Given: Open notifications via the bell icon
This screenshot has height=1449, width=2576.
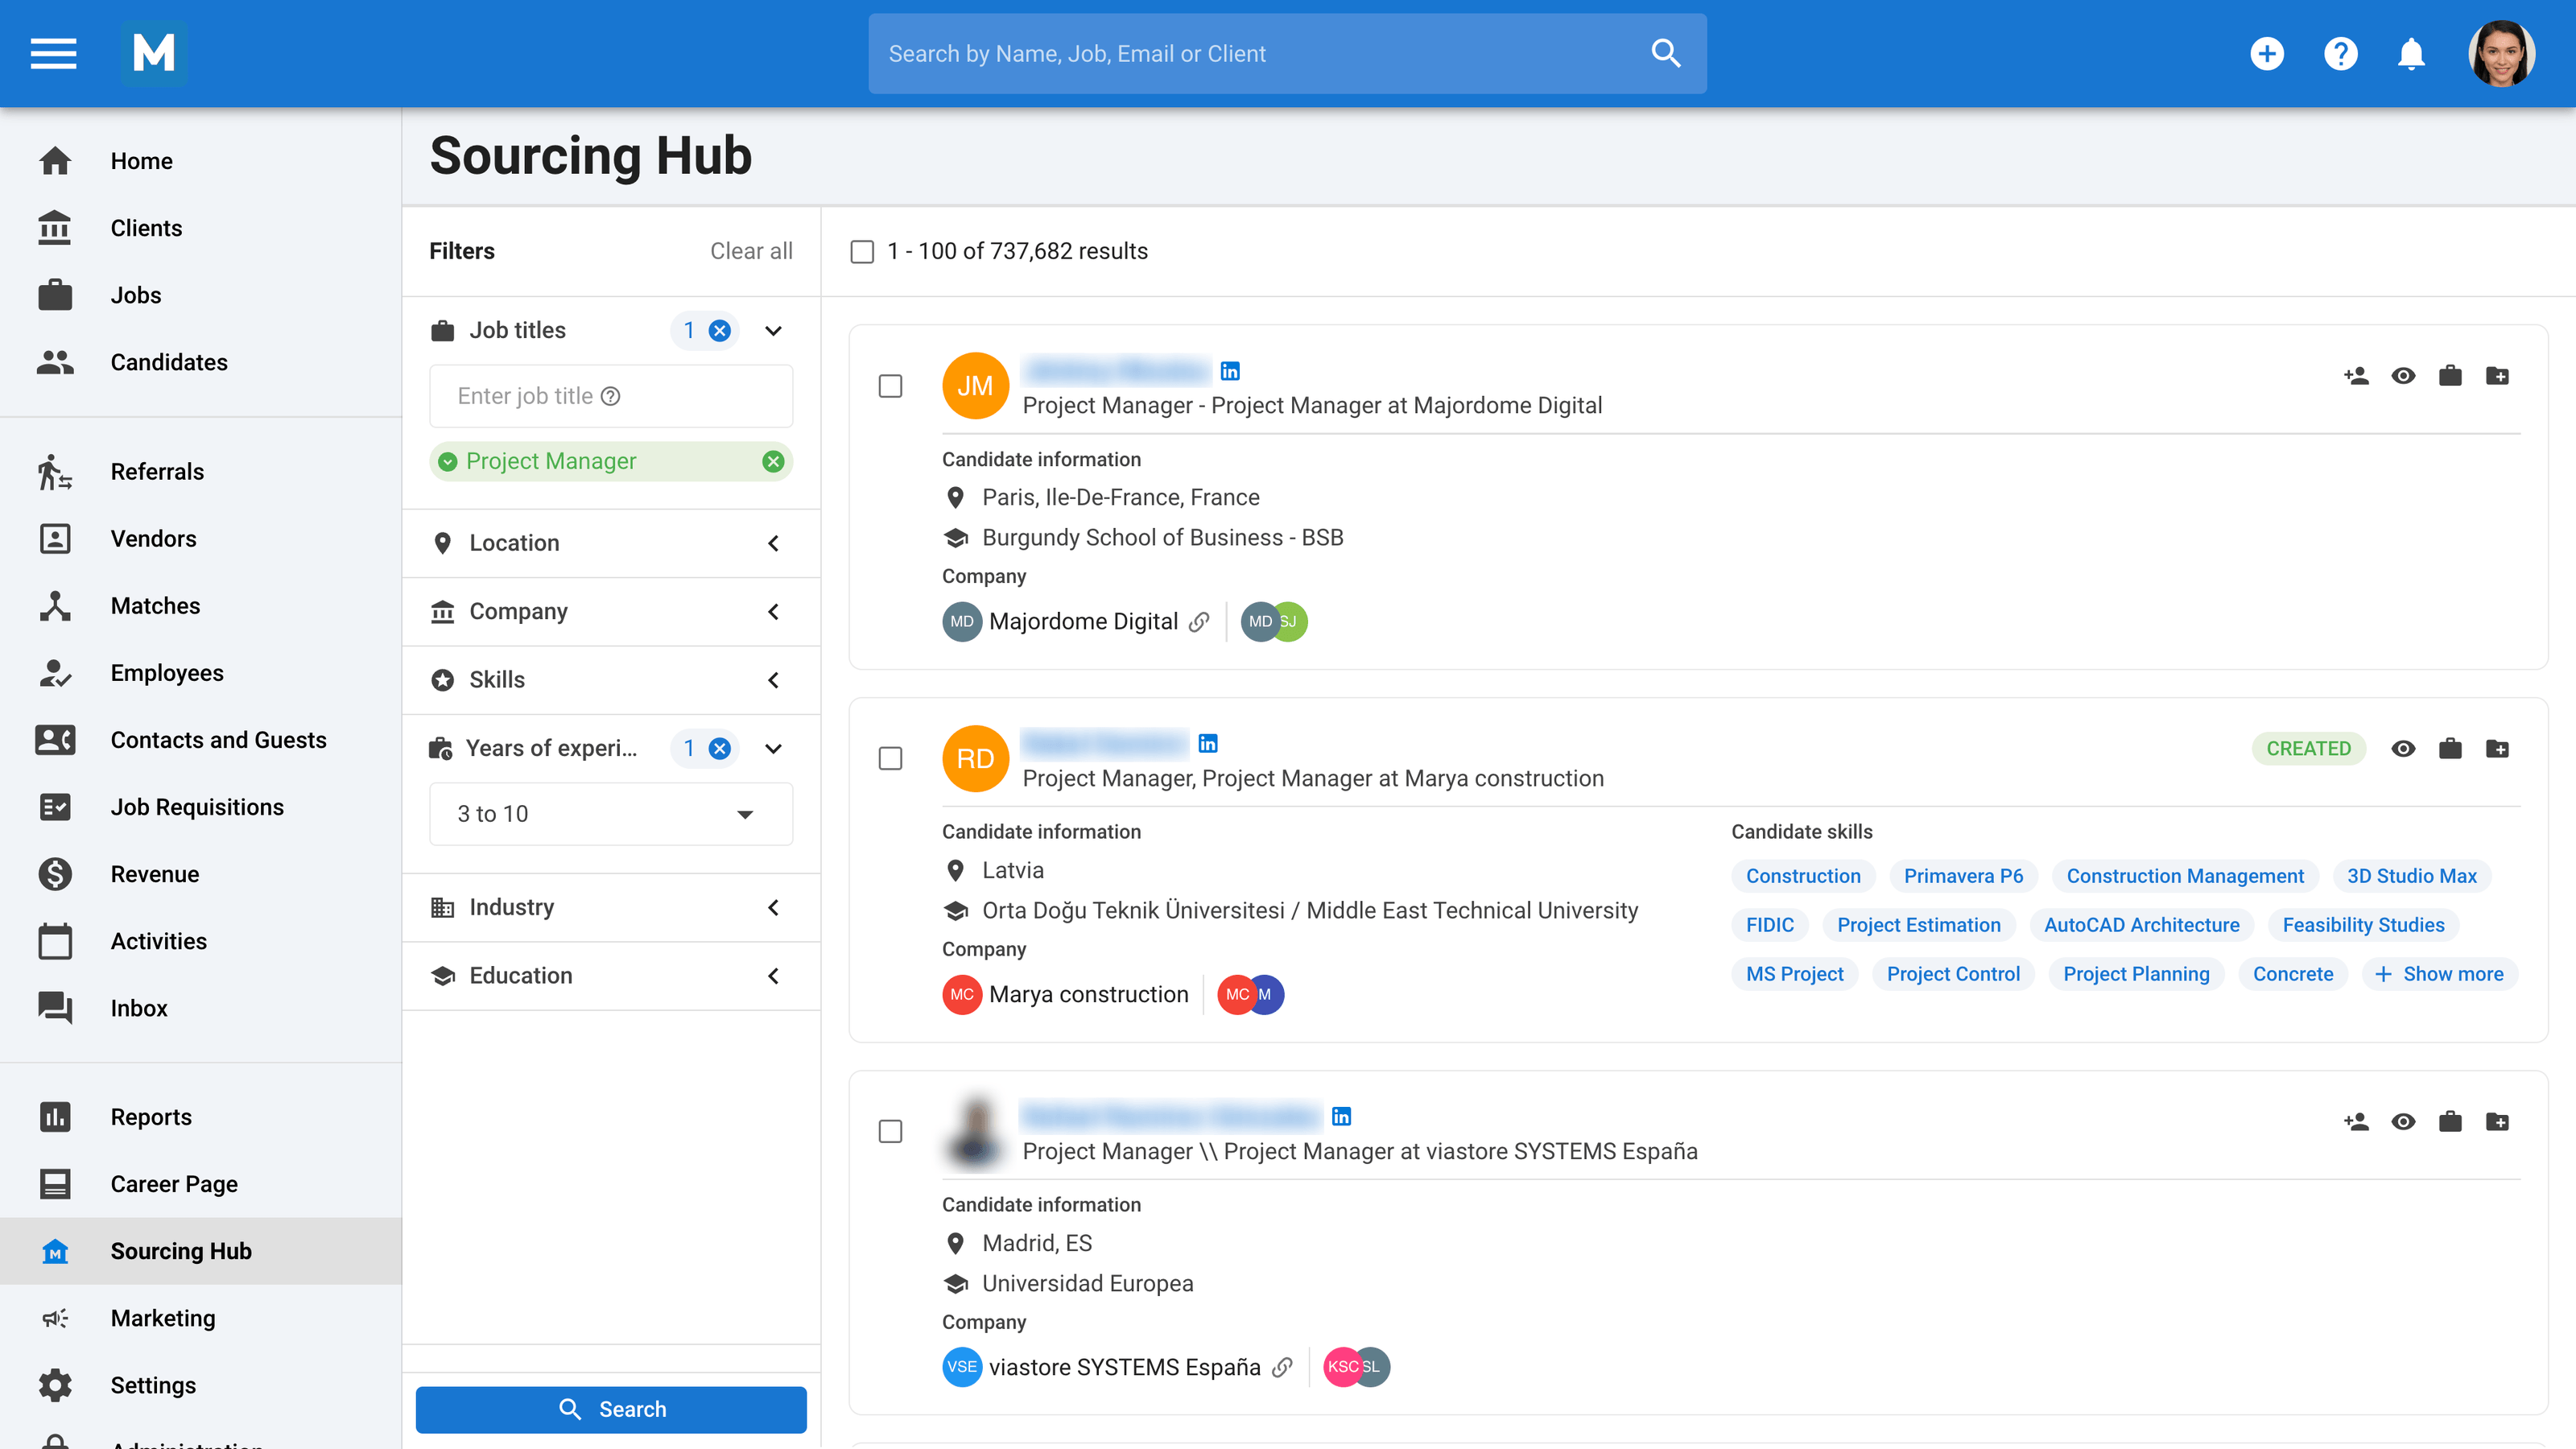Looking at the screenshot, I should pos(2411,53).
